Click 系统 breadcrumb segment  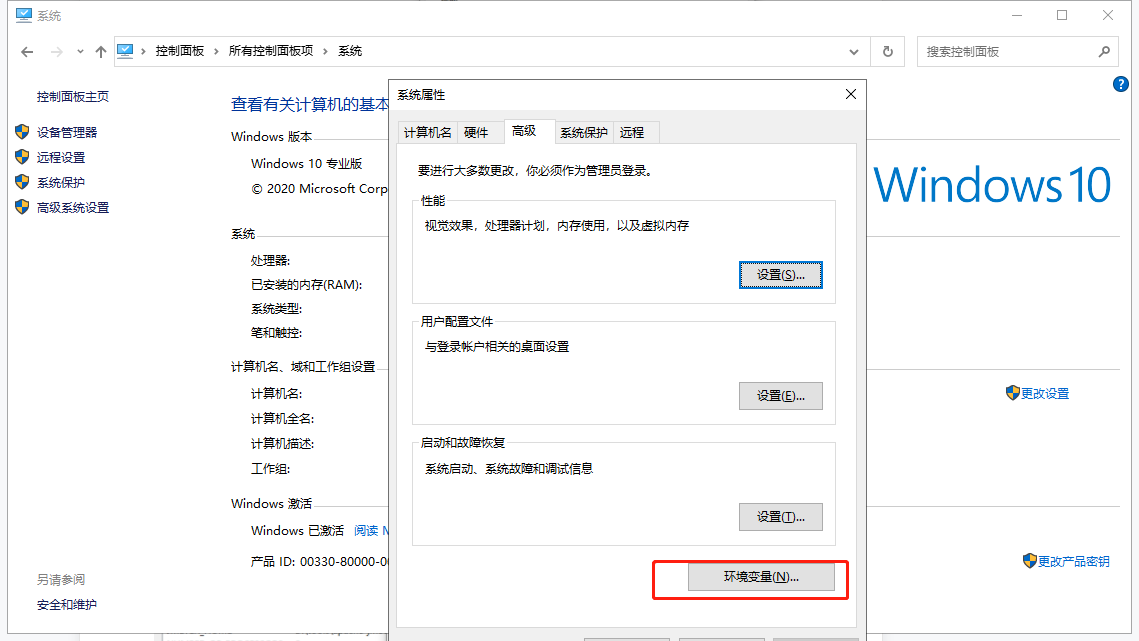click(350, 51)
